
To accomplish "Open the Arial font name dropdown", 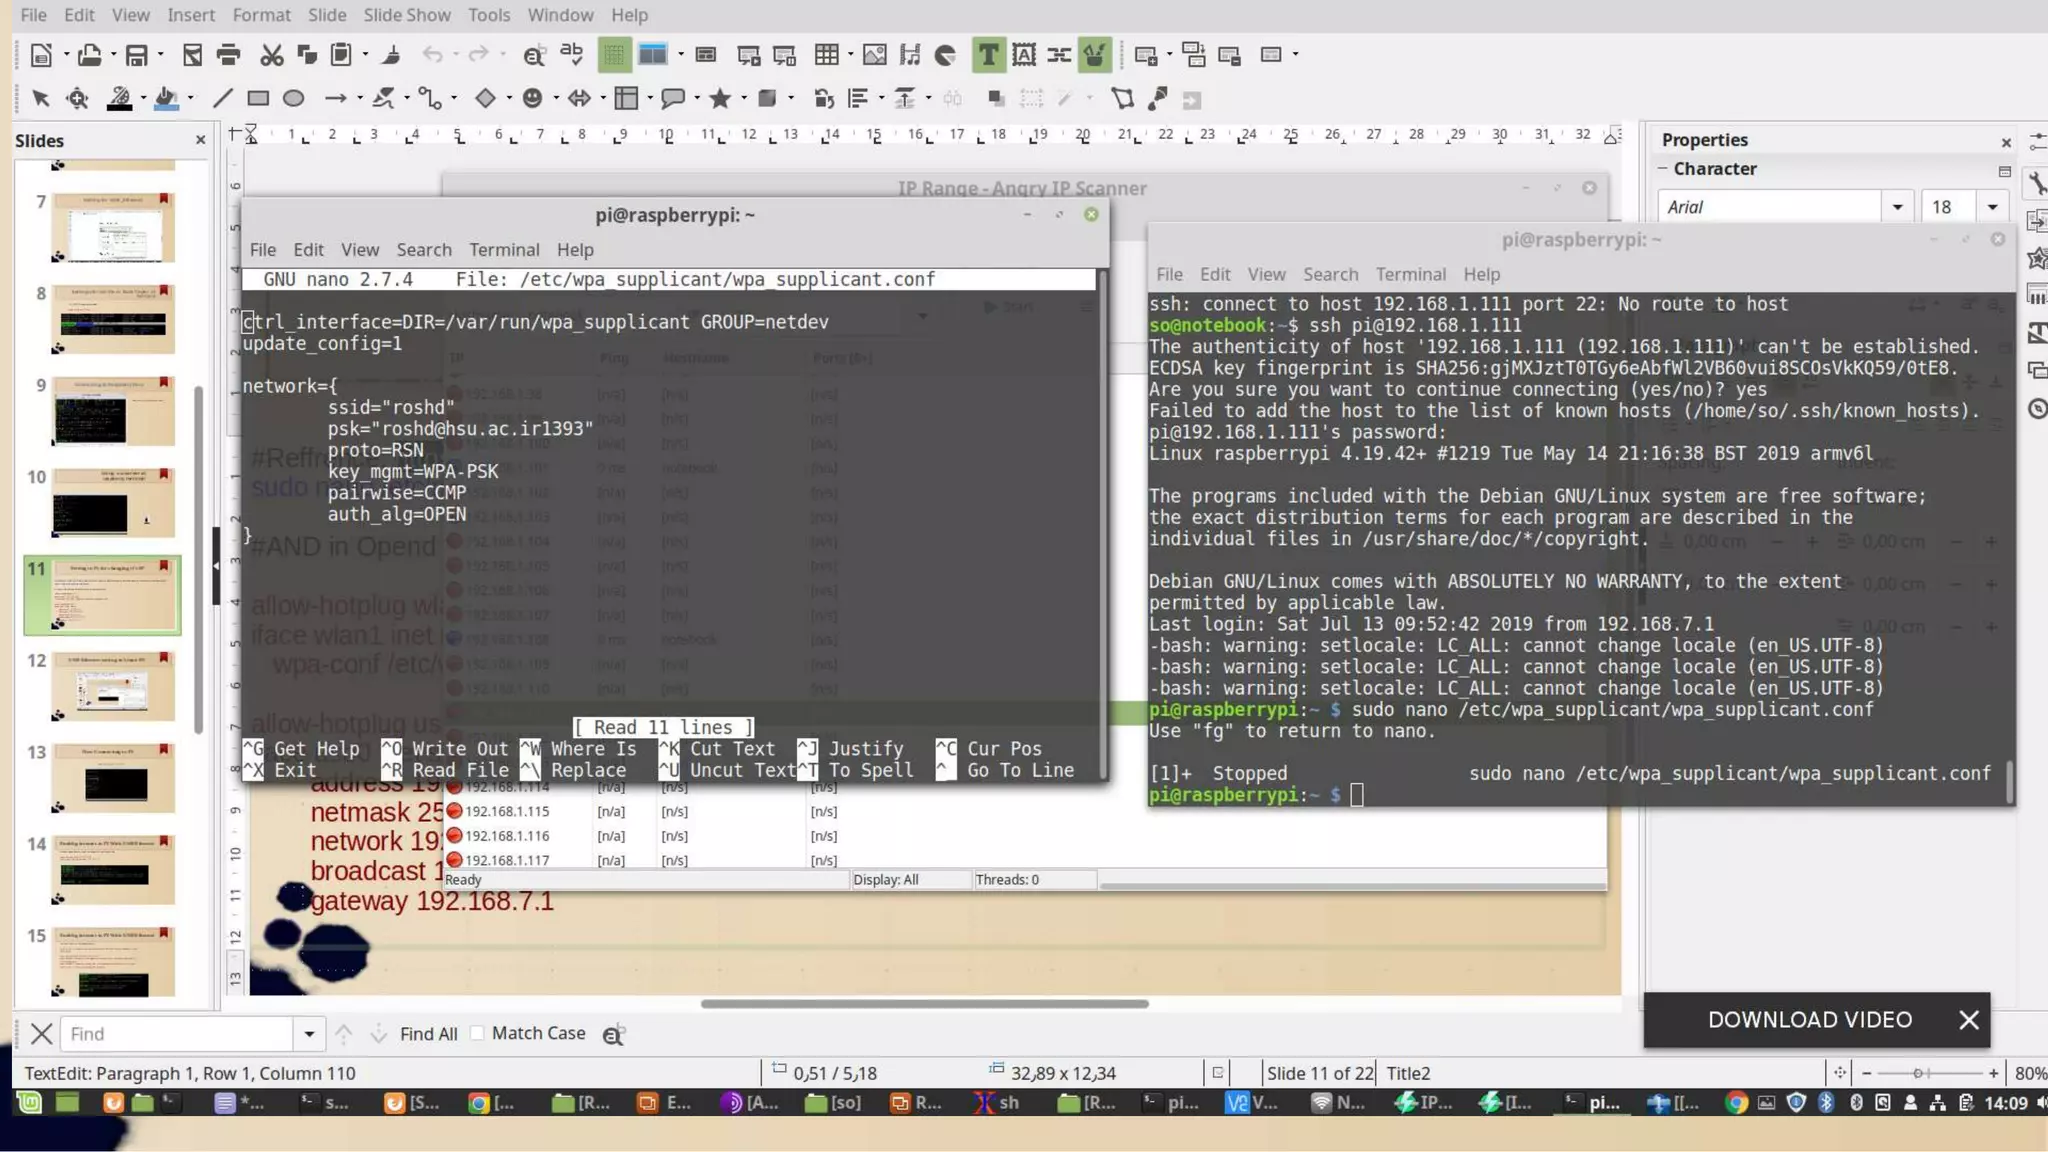I will coord(1897,207).
